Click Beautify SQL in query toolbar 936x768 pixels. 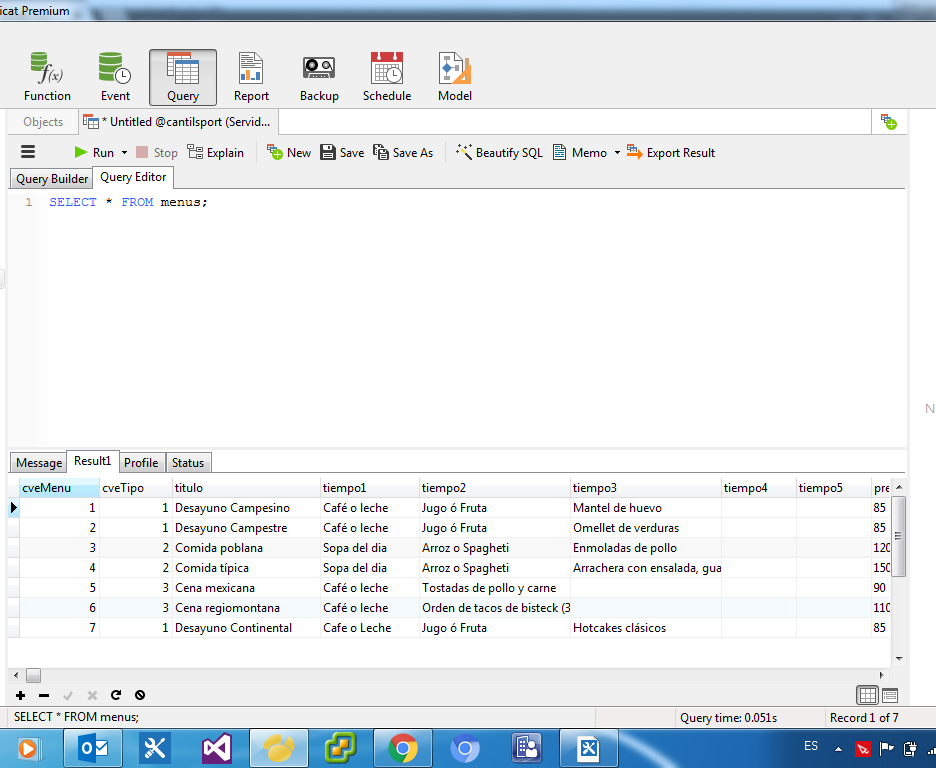[499, 153]
